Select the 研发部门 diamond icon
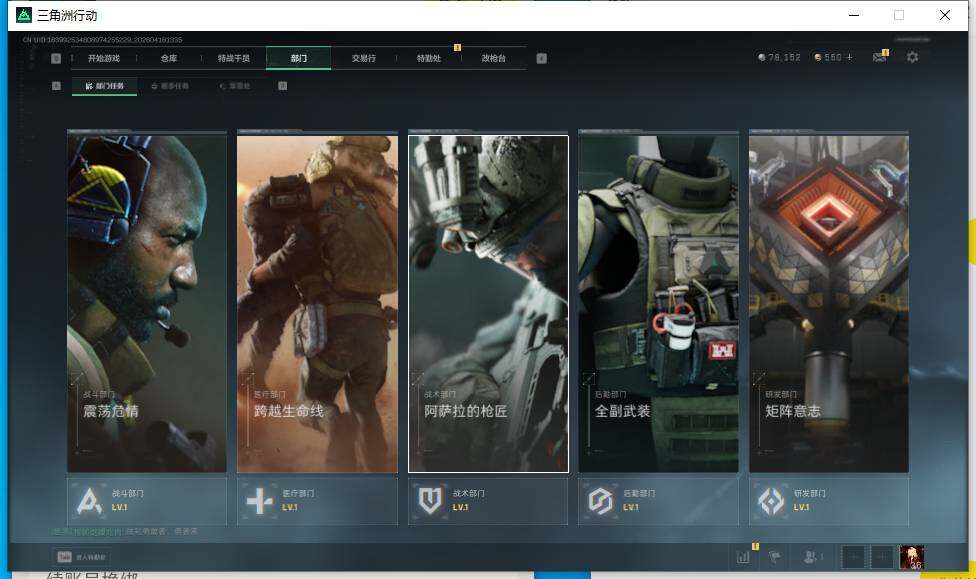Image resolution: width=976 pixels, height=579 pixels. point(771,500)
